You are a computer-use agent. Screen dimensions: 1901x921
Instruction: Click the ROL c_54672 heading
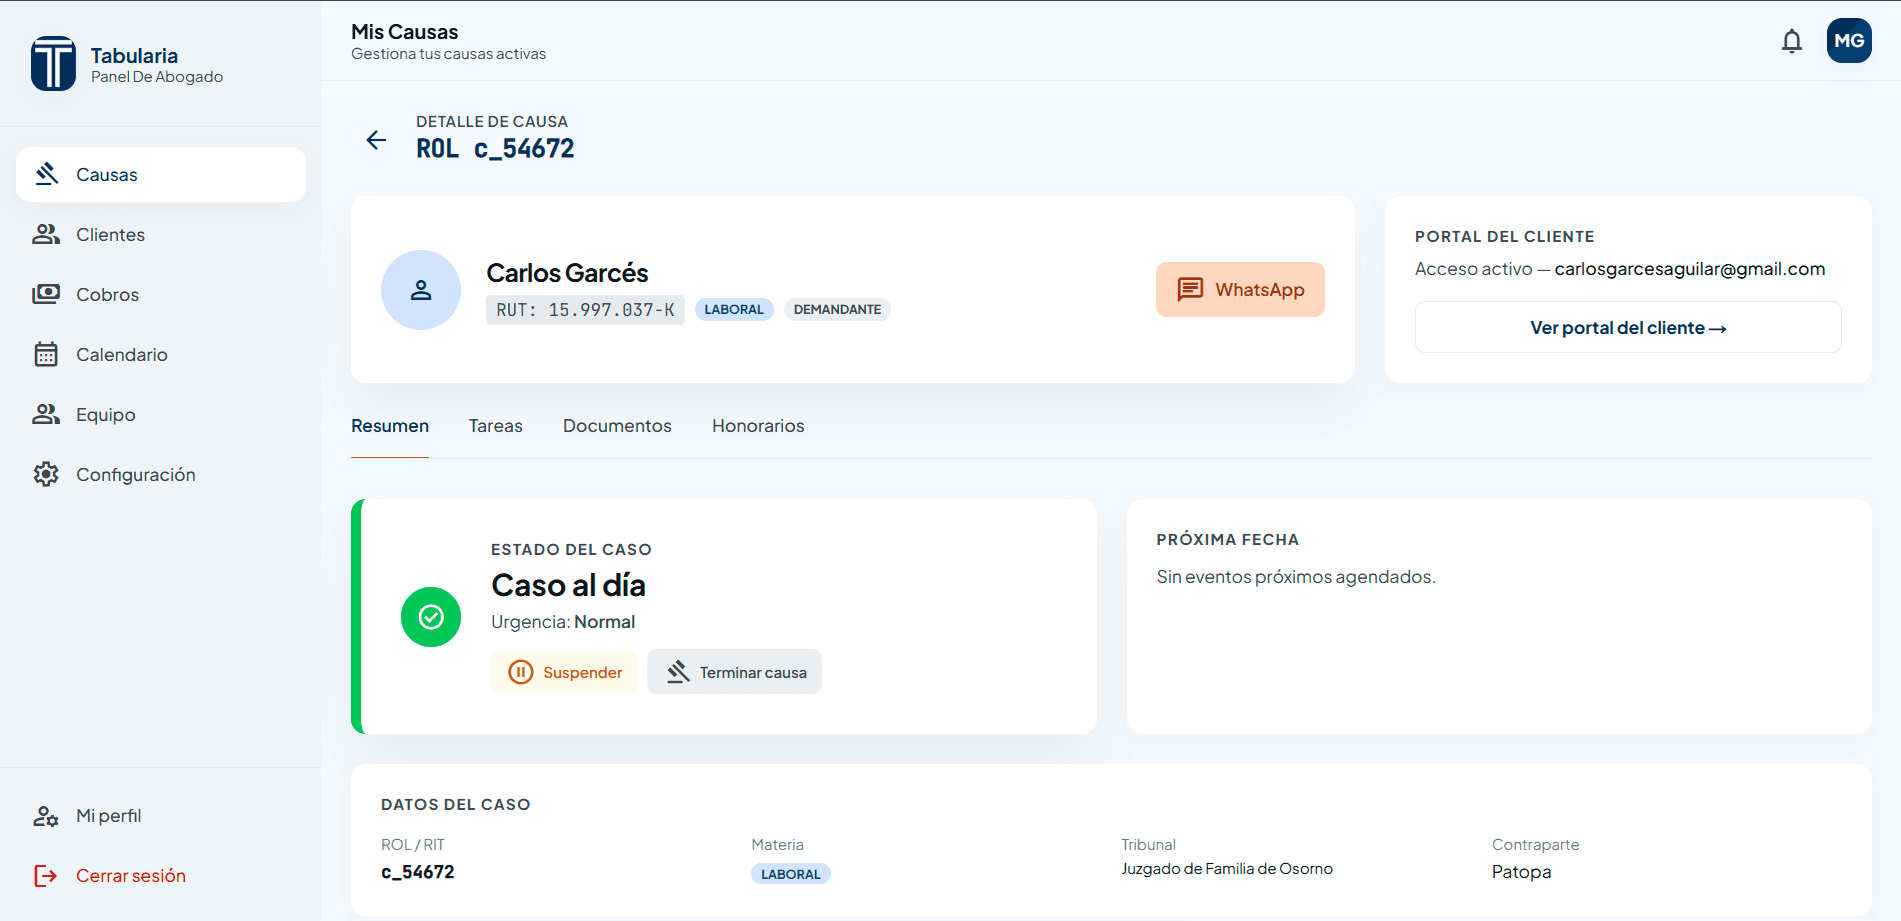pos(495,149)
